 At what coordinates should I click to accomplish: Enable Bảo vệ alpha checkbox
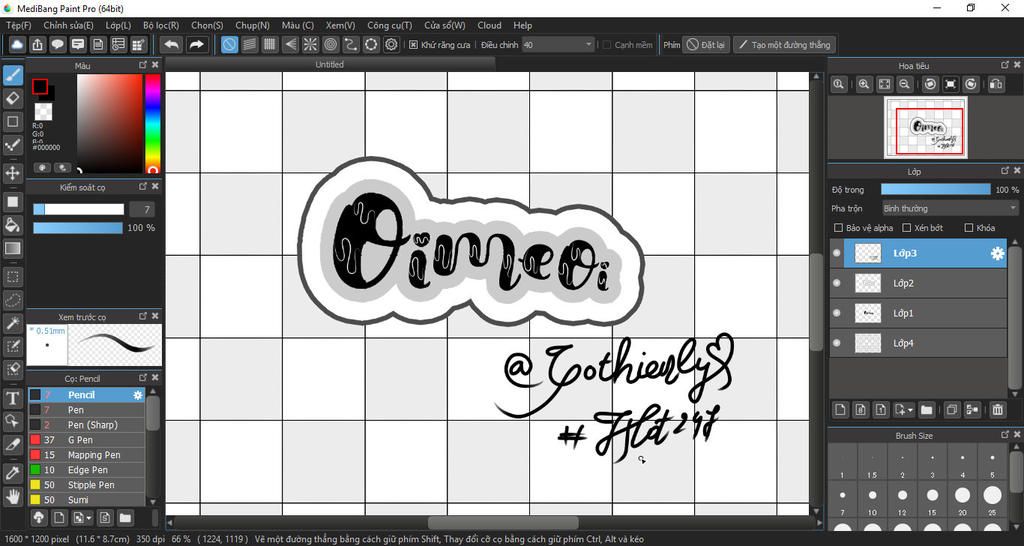(x=839, y=228)
